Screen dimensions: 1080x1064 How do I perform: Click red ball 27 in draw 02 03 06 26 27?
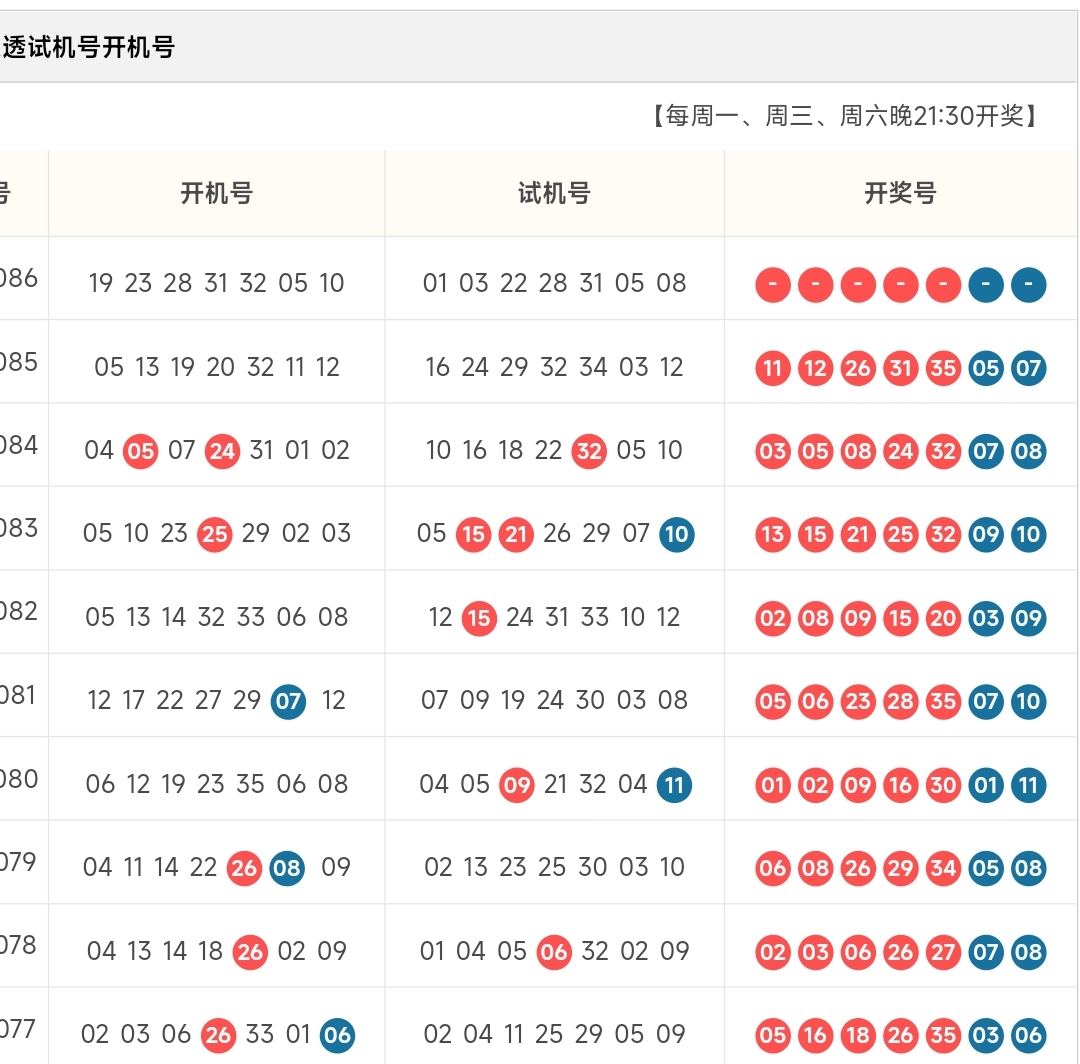point(943,952)
